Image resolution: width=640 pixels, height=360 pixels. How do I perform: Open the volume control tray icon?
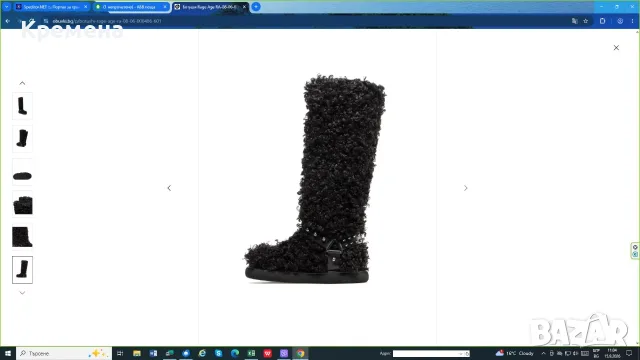point(576,353)
